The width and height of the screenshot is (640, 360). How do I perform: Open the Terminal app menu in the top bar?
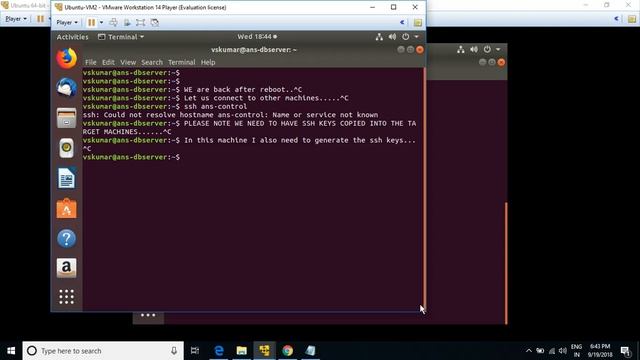tap(121, 37)
